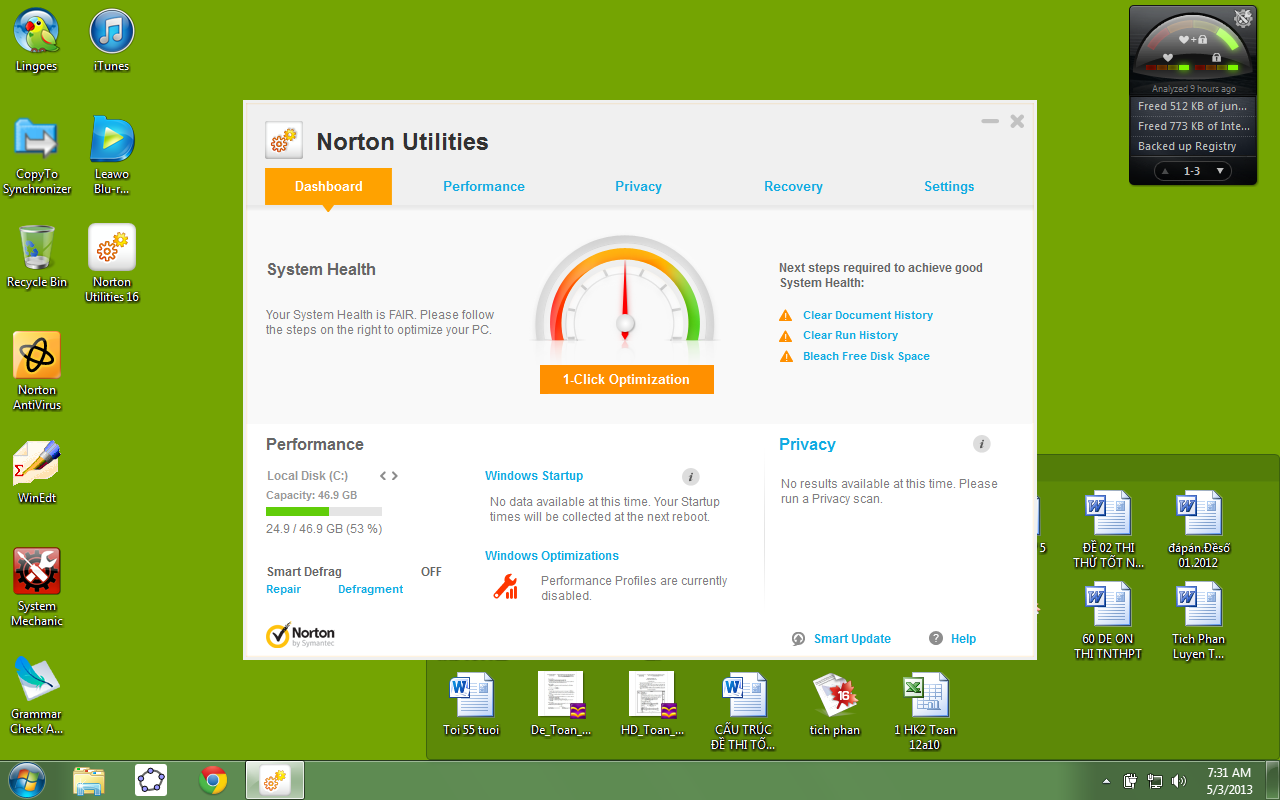The height and width of the screenshot is (800, 1280).
Task: Open settings gear on System Mechanic gadget
Action: pos(1241,17)
